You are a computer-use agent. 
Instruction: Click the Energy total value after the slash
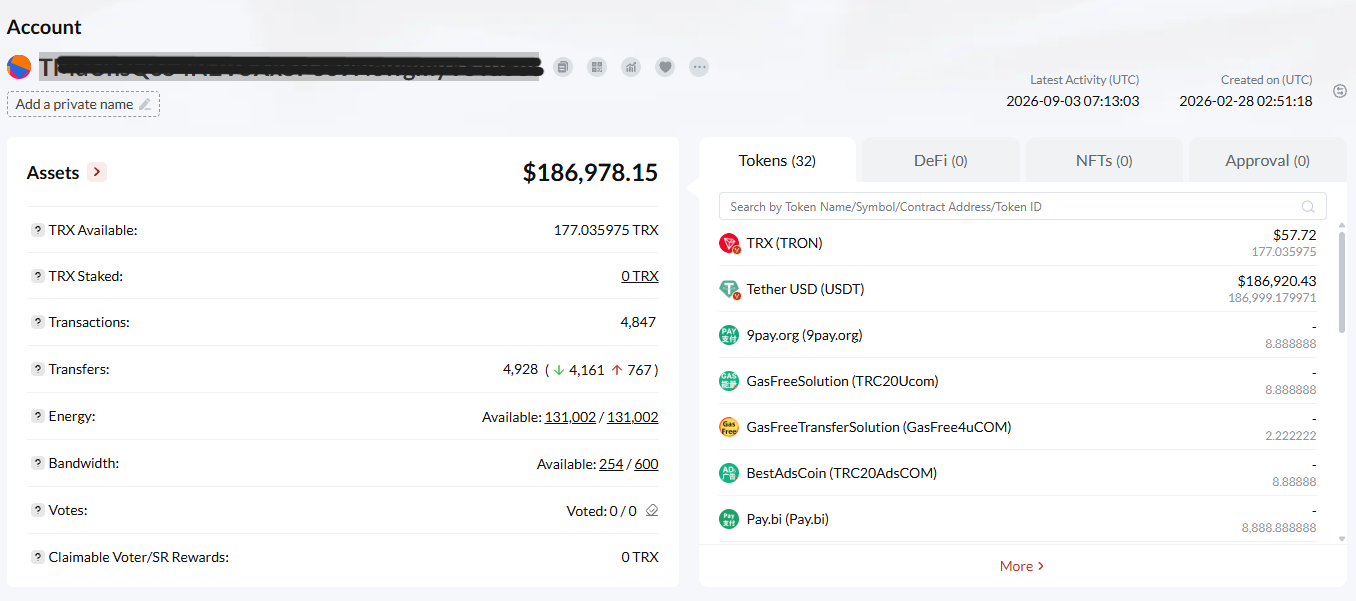click(x=633, y=417)
